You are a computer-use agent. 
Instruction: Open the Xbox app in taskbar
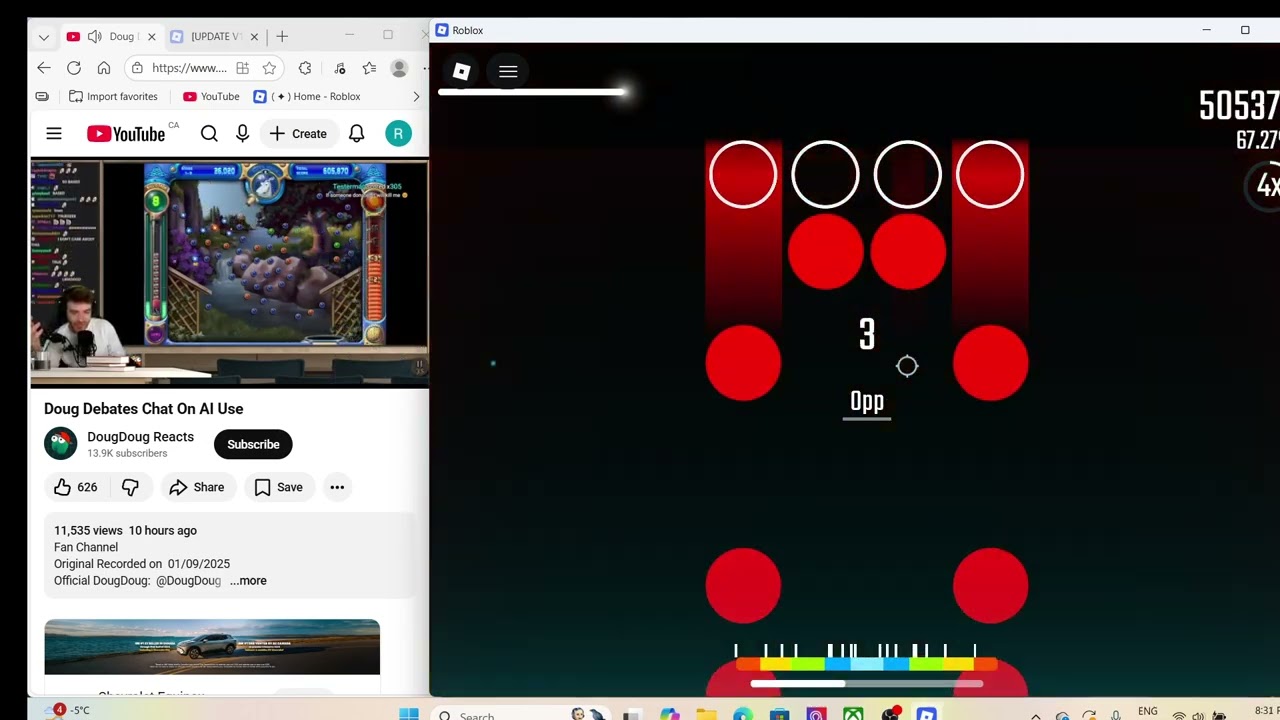(x=853, y=714)
